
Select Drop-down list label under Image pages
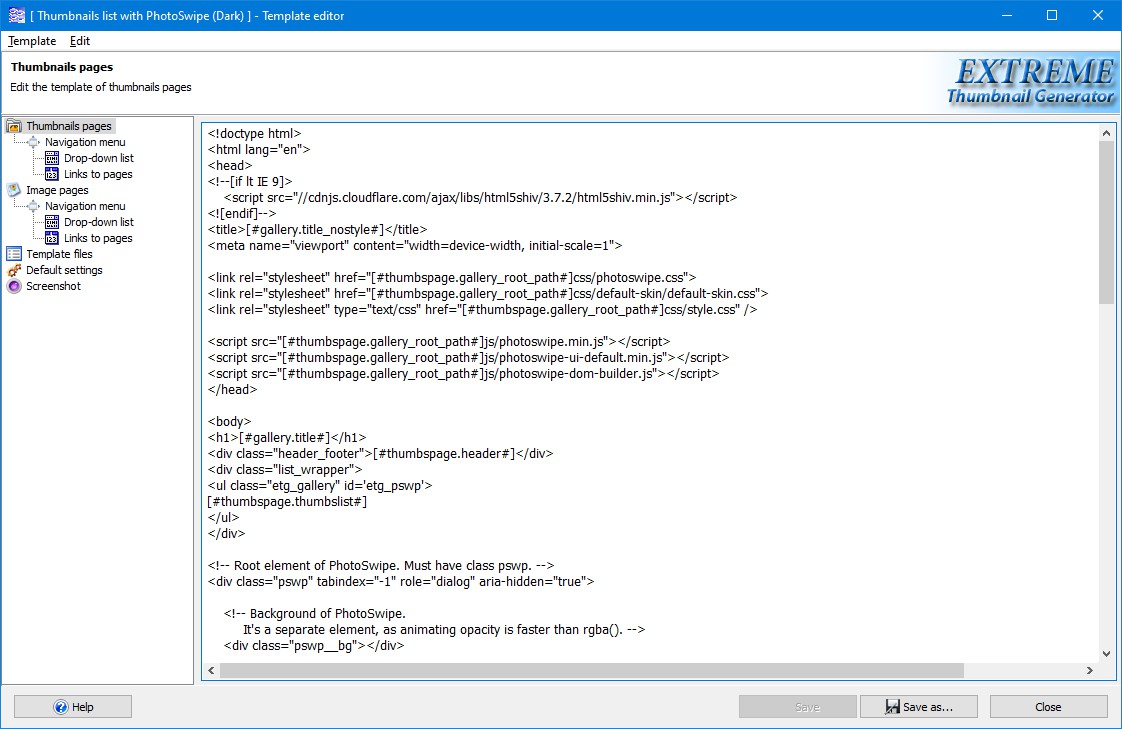[99, 222]
